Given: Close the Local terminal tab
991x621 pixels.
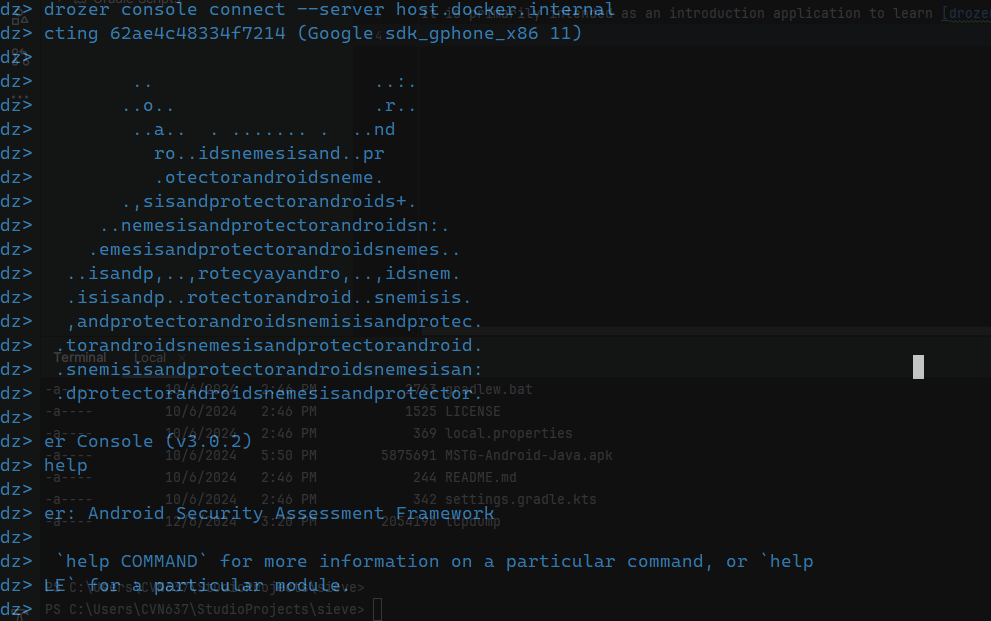Looking at the screenshot, I should [182, 358].
